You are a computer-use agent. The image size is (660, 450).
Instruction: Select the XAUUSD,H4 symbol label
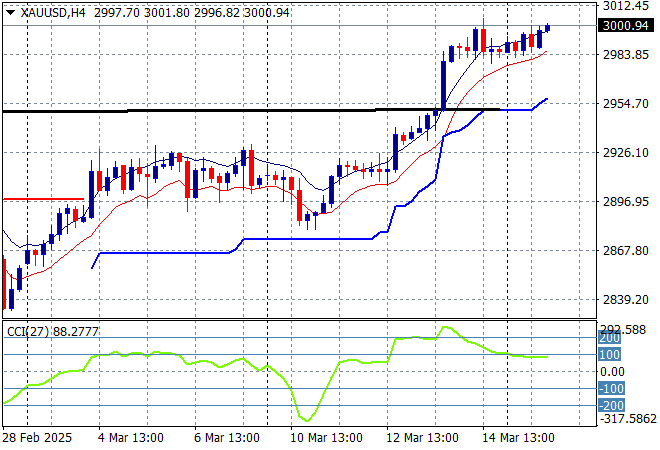click(53, 13)
